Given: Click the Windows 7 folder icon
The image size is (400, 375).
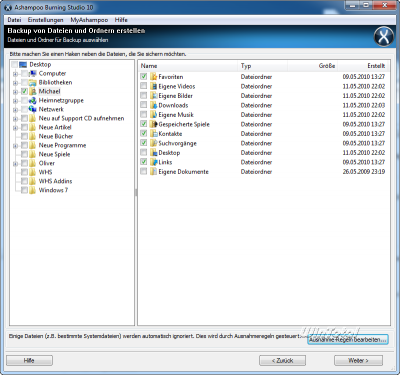Looking at the screenshot, I should pyautogui.click(x=32, y=190).
